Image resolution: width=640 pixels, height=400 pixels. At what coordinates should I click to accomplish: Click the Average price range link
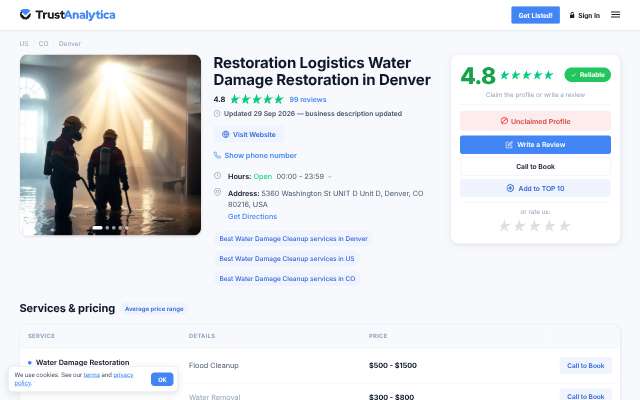154,309
